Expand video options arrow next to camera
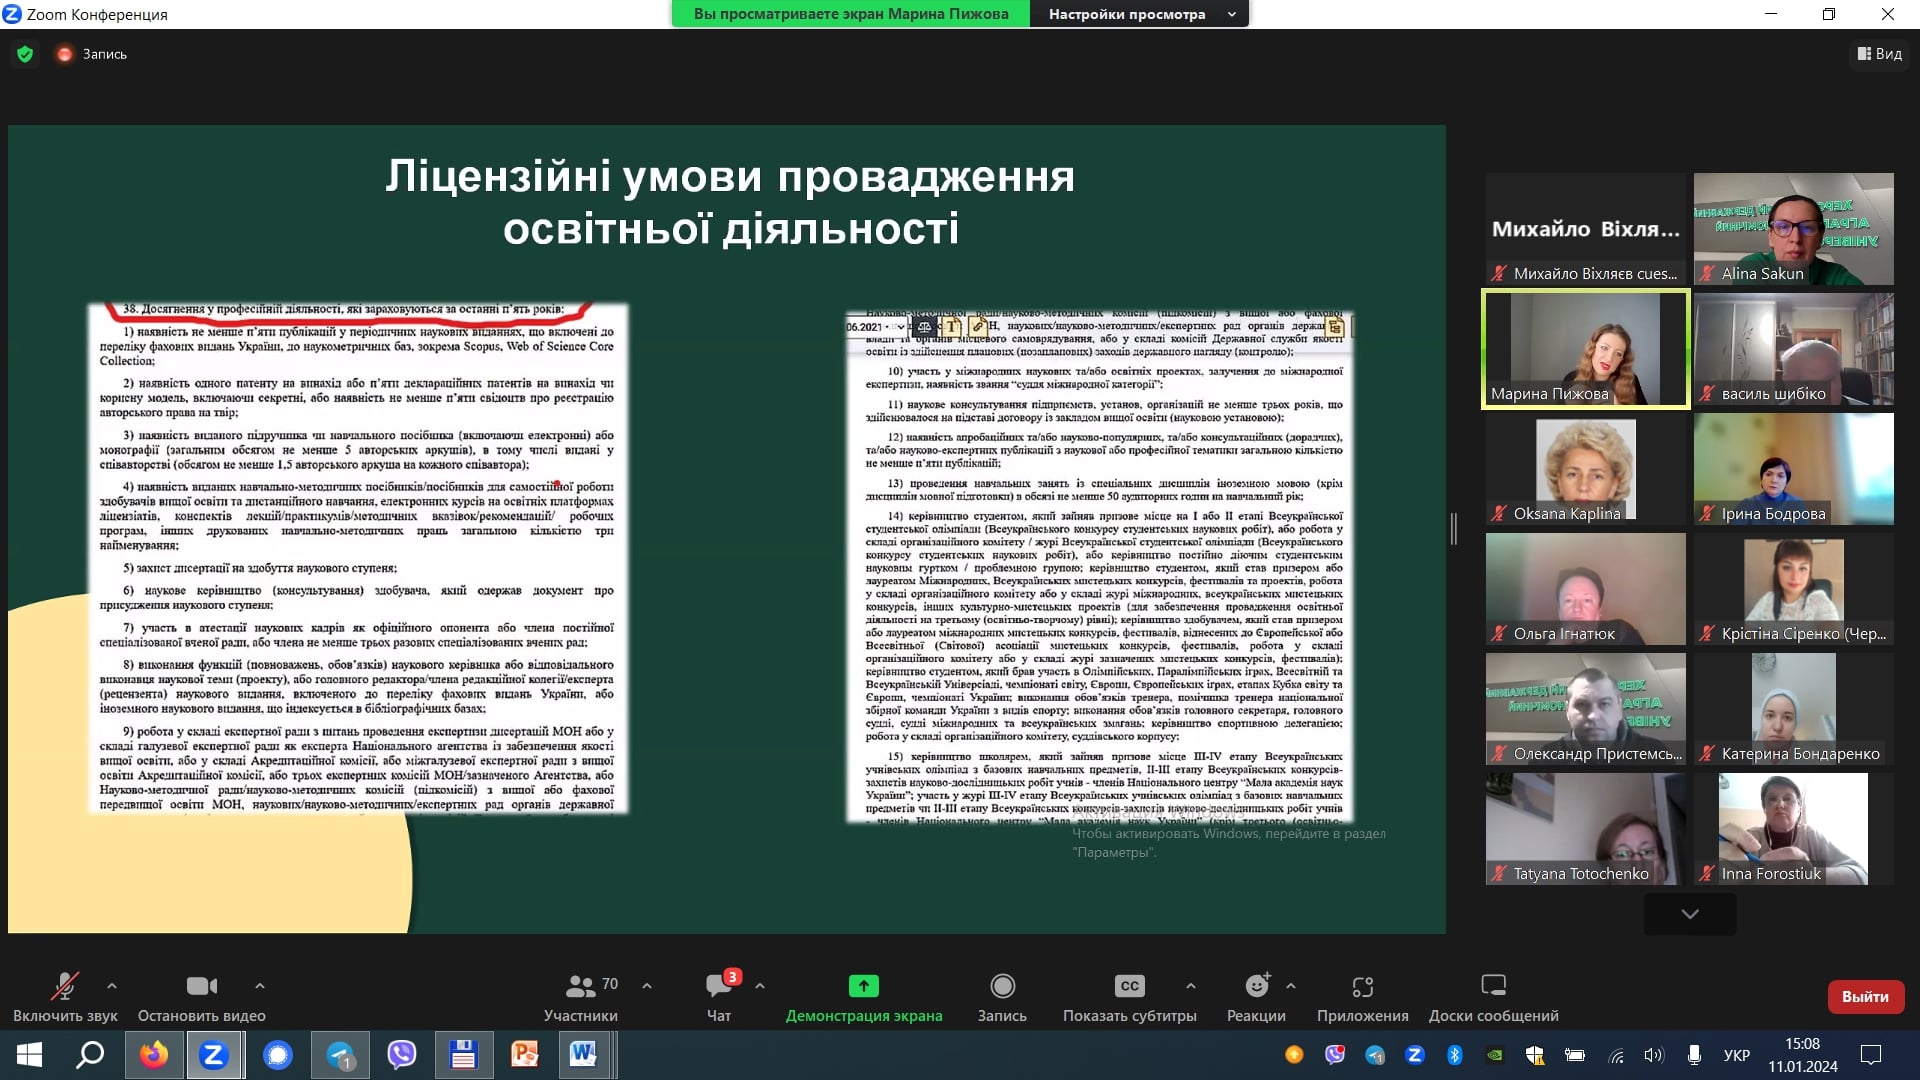Image resolution: width=1920 pixels, height=1080 pixels. pyautogui.click(x=260, y=986)
